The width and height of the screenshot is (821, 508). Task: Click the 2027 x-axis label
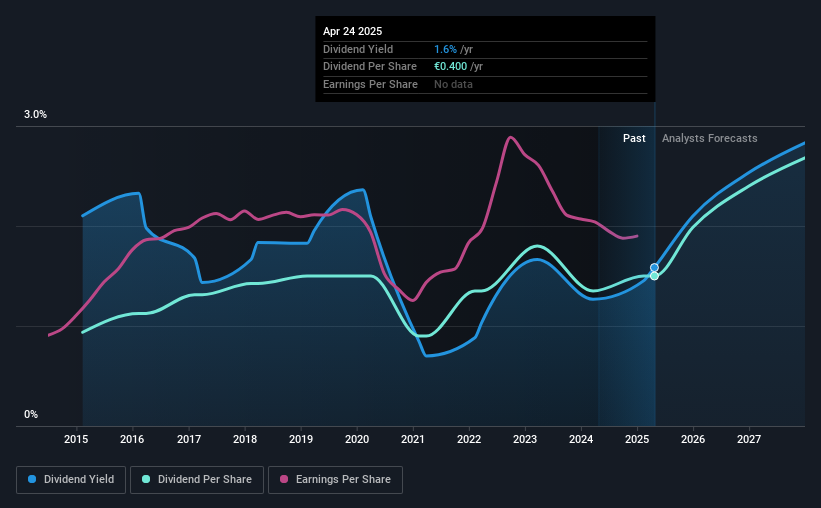749,439
